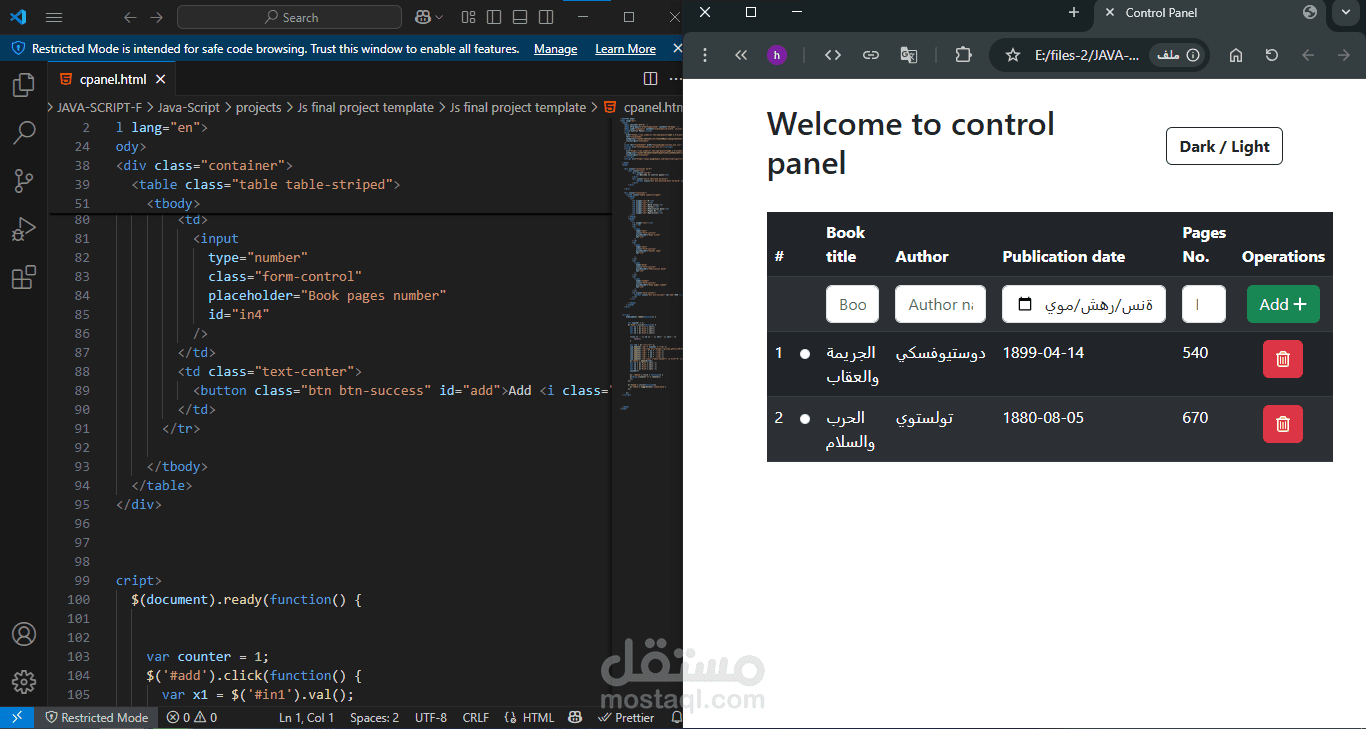Open the editor More Actions ellipsis
Screen dimensions: 1366x729
(x=675, y=79)
